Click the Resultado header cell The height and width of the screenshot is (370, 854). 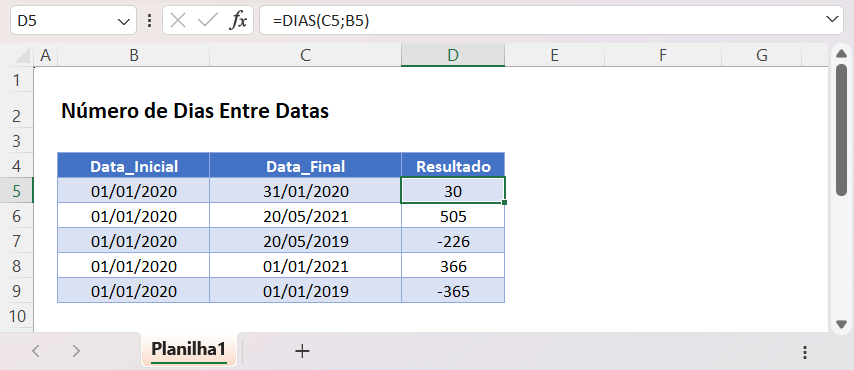[x=453, y=166]
